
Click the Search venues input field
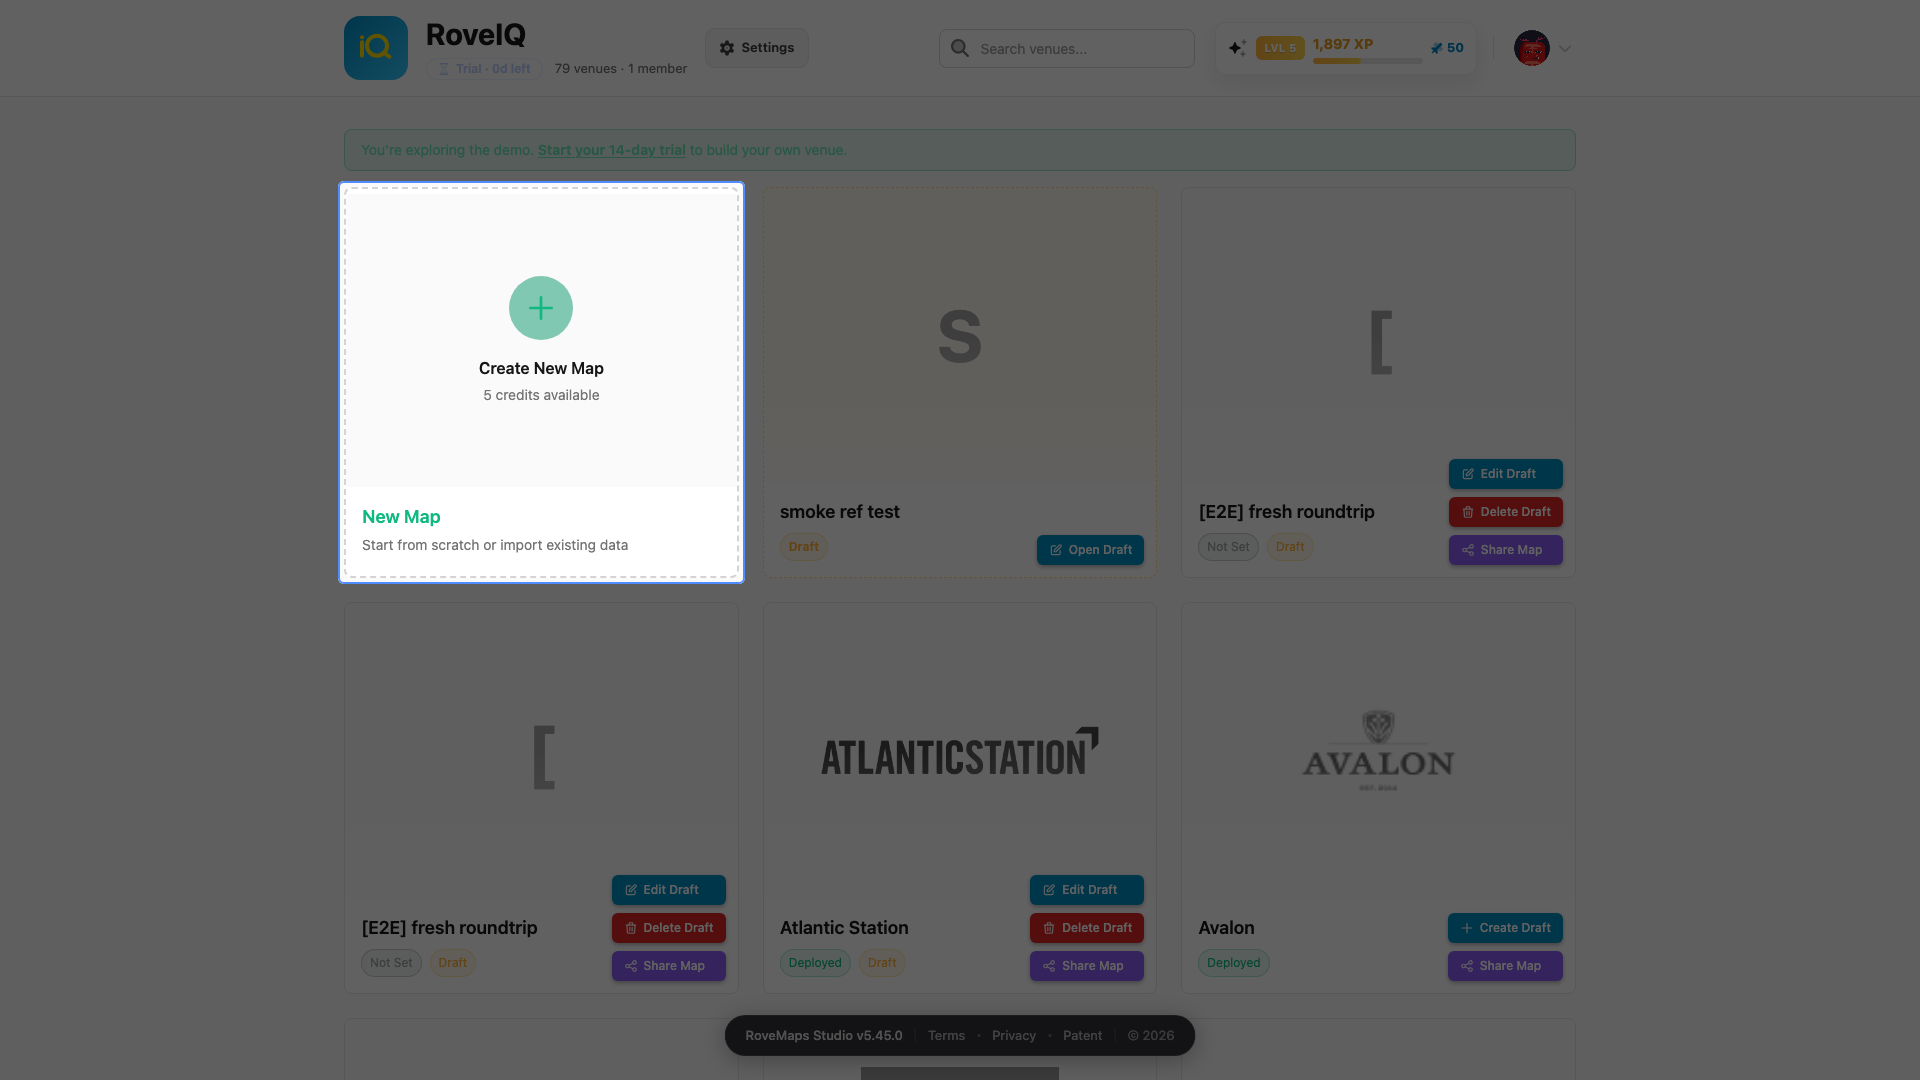(x=1067, y=48)
